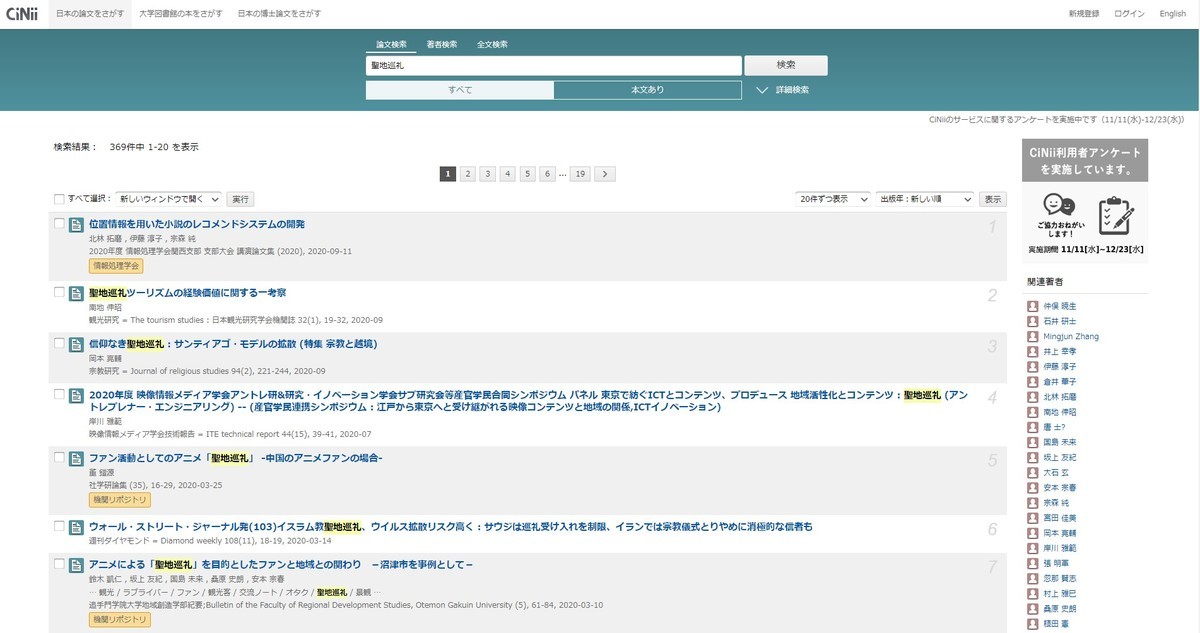Check the box for 2020年度 映像情報メディア学会 result
Image resolution: width=1200 pixels, height=633 pixels.
59,395
